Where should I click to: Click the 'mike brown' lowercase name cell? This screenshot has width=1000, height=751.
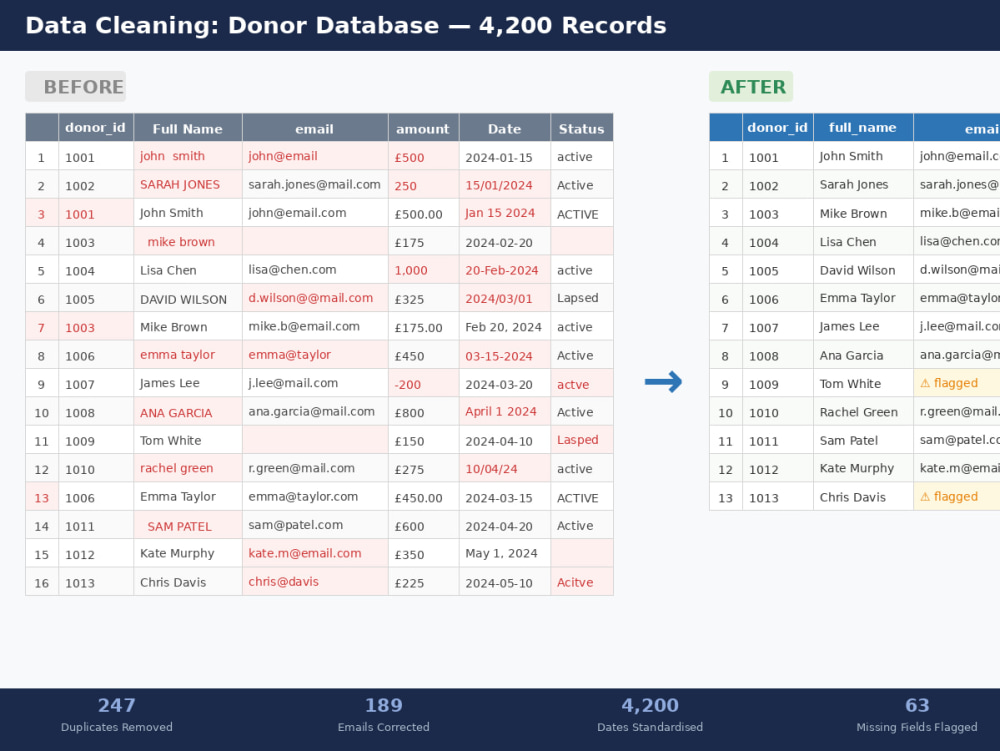188,242
